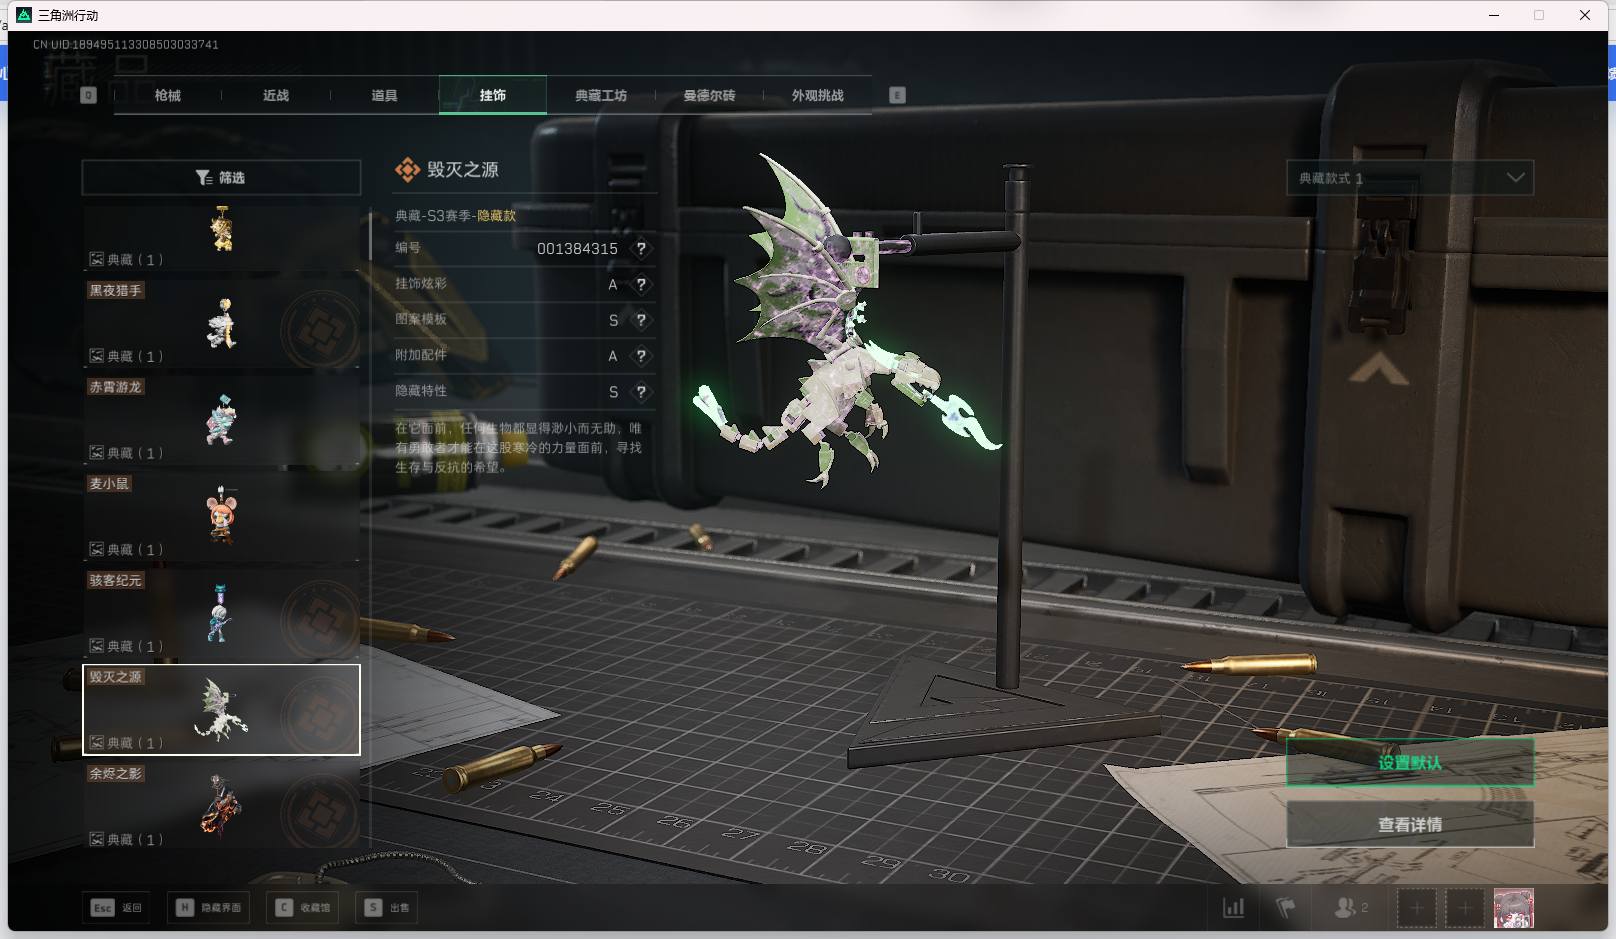
Task: Close the 三角洲行动 window
Action: click(x=1585, y=15)
